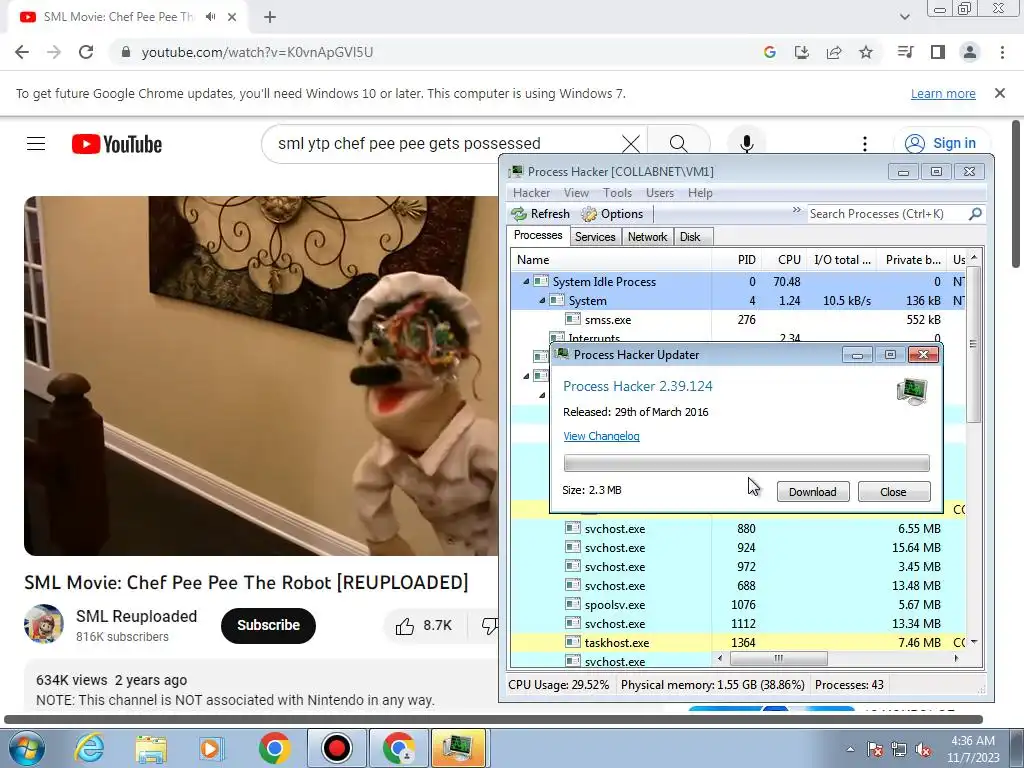Click Learn more in the Chrome update notice
Viewport: 1024px width, 768px height.
click(943, 93)
